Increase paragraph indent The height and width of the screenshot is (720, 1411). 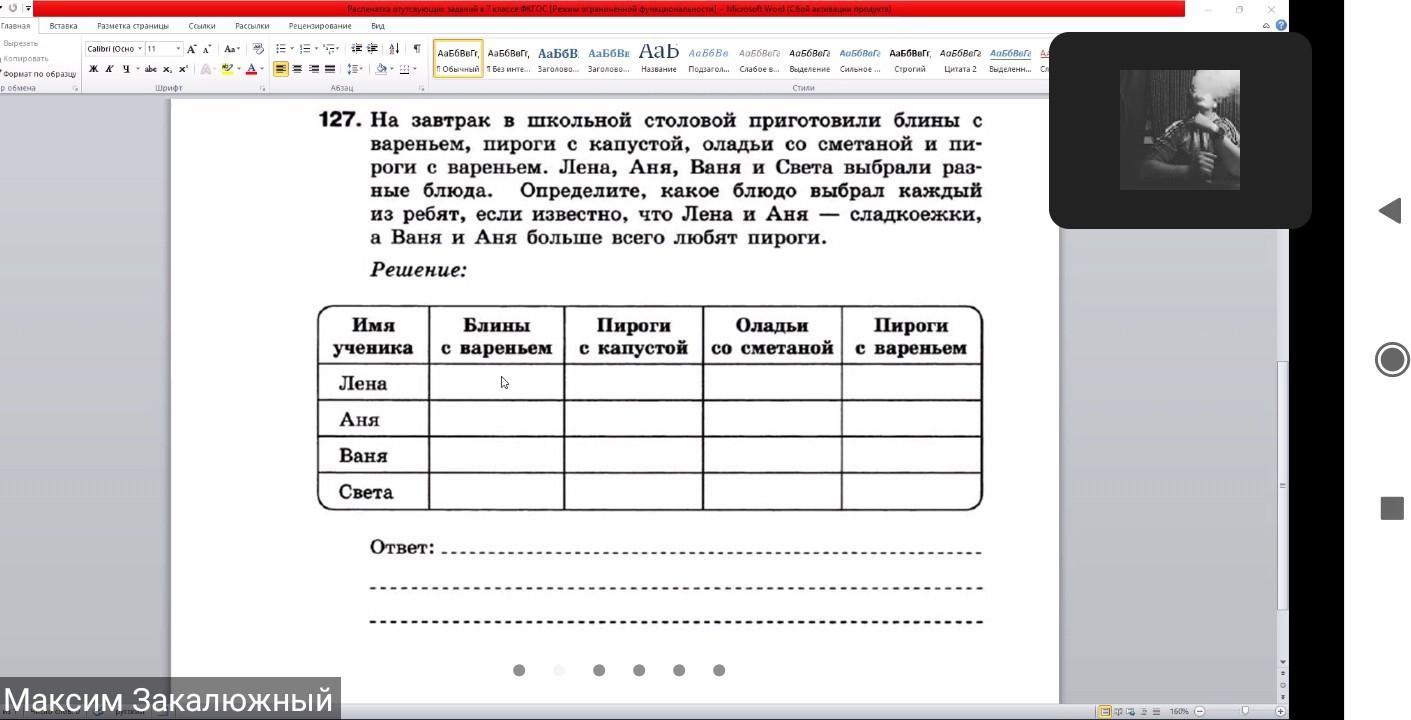click(373, 49)
